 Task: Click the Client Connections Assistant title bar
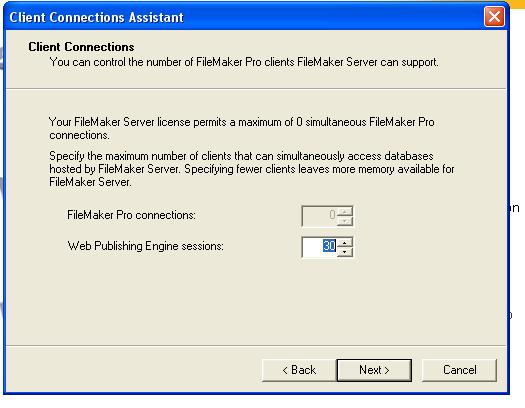(244, 17)
